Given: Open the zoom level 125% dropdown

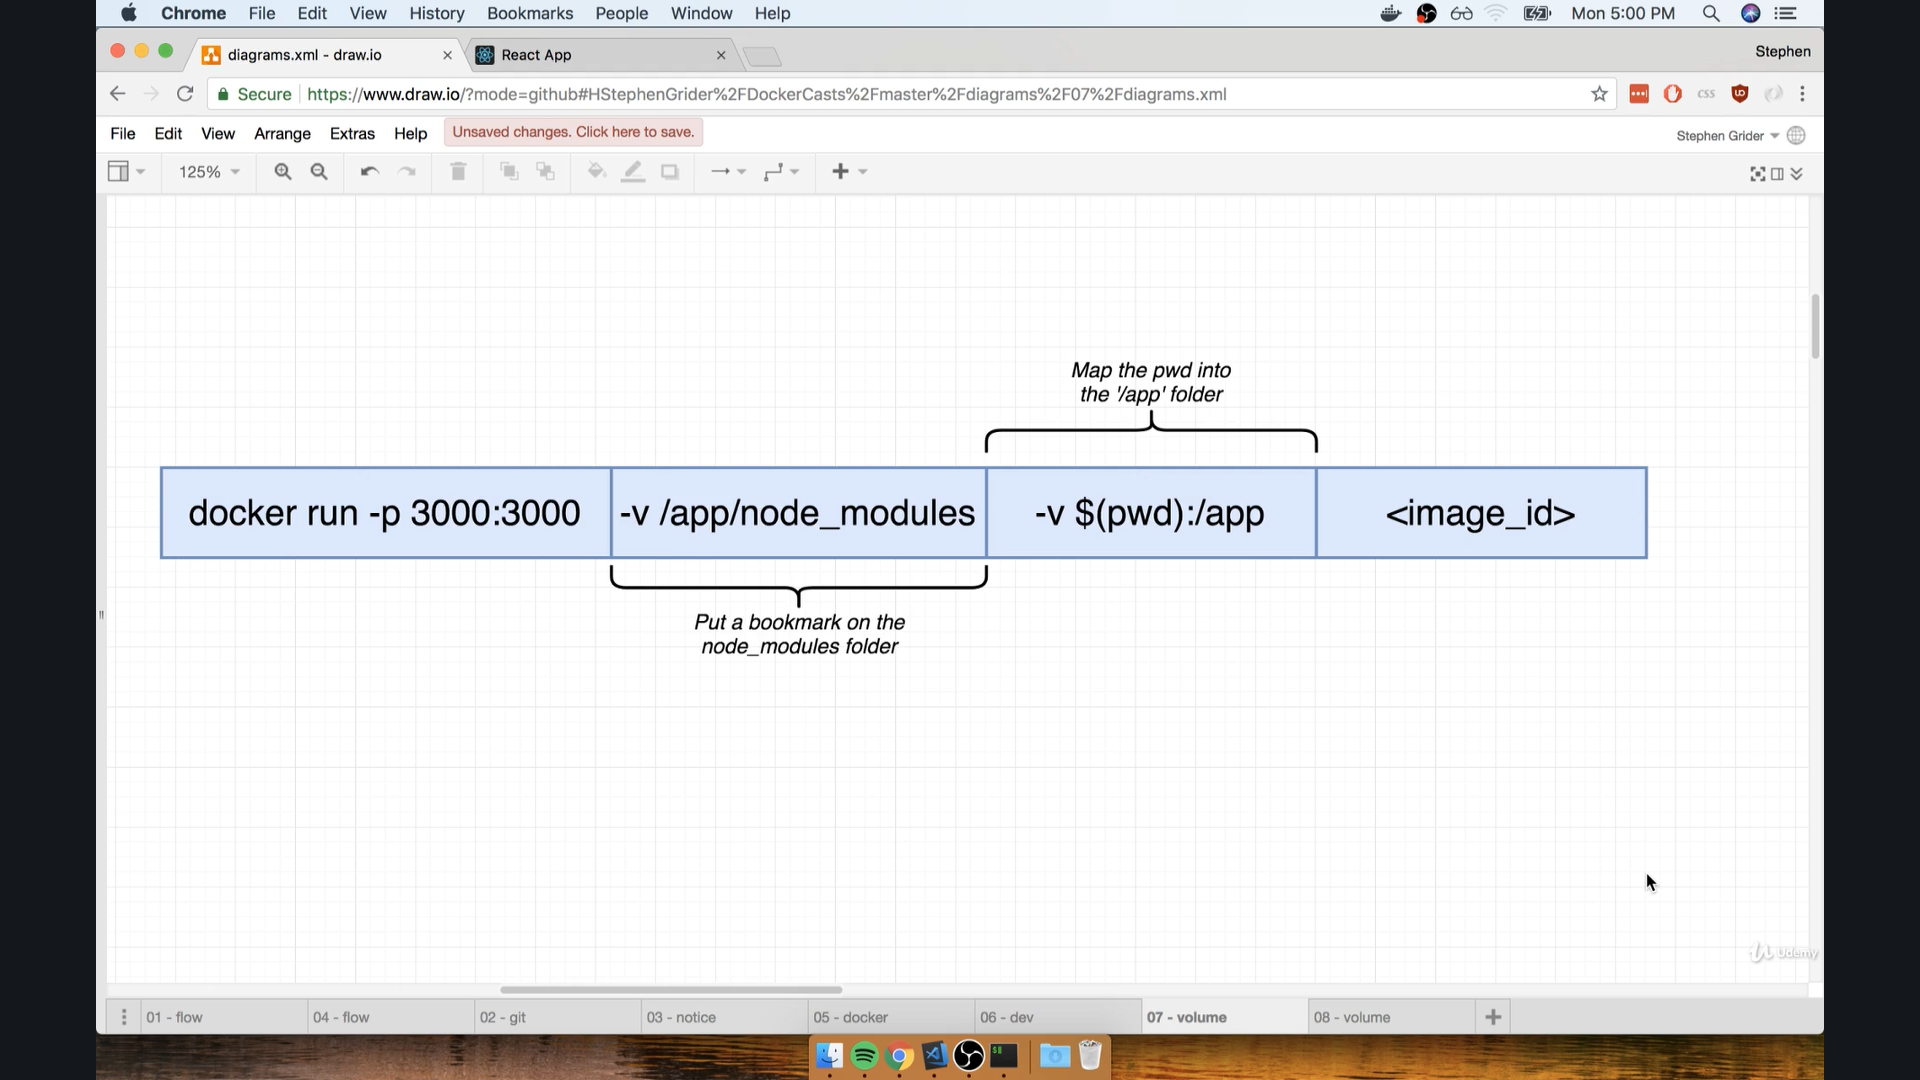Looking at the screenshot, I should (208, 171).
